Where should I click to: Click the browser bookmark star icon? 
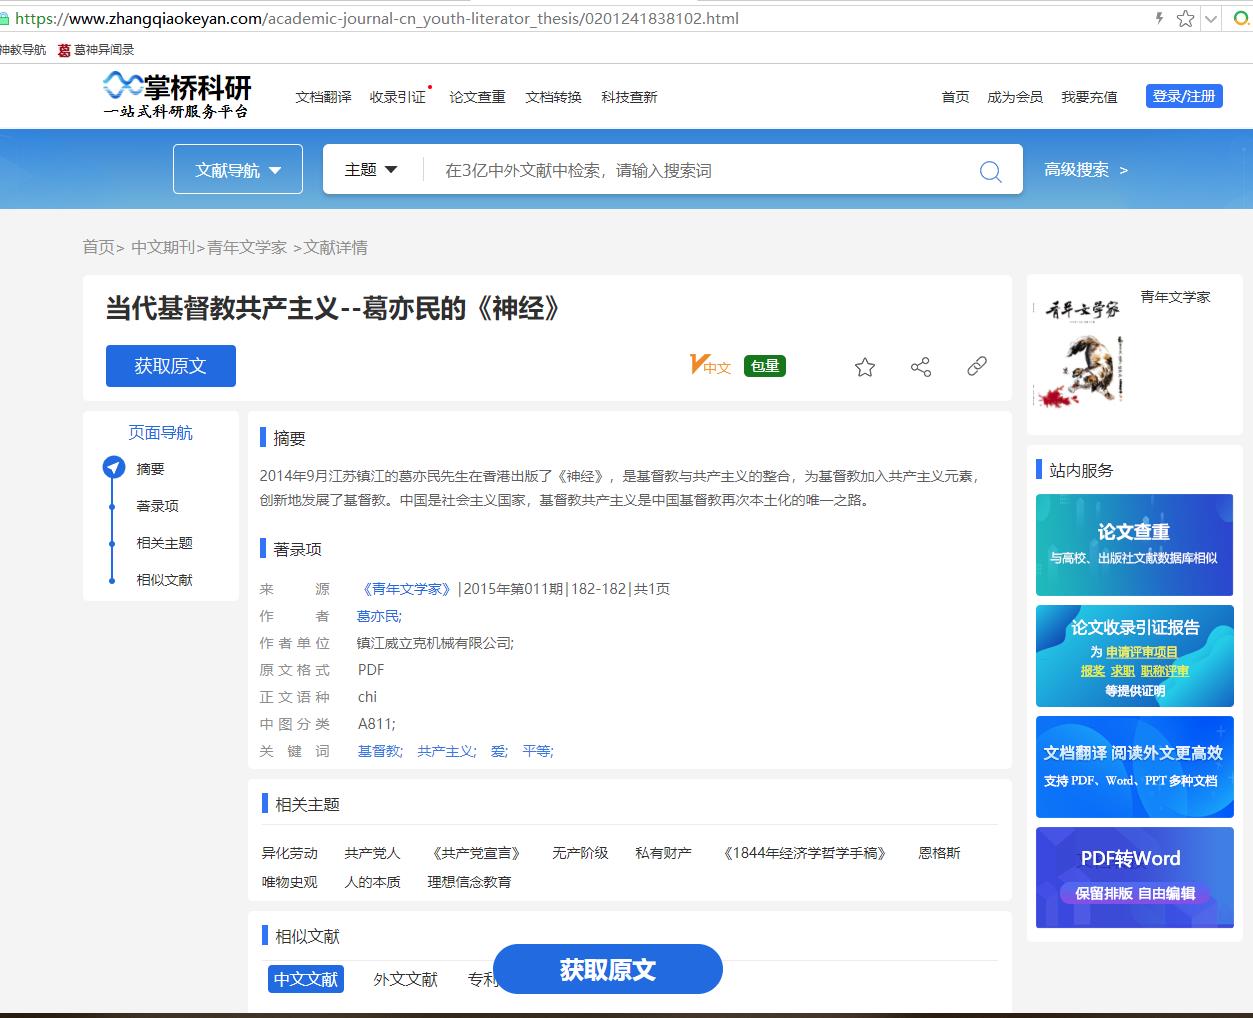1185,18
